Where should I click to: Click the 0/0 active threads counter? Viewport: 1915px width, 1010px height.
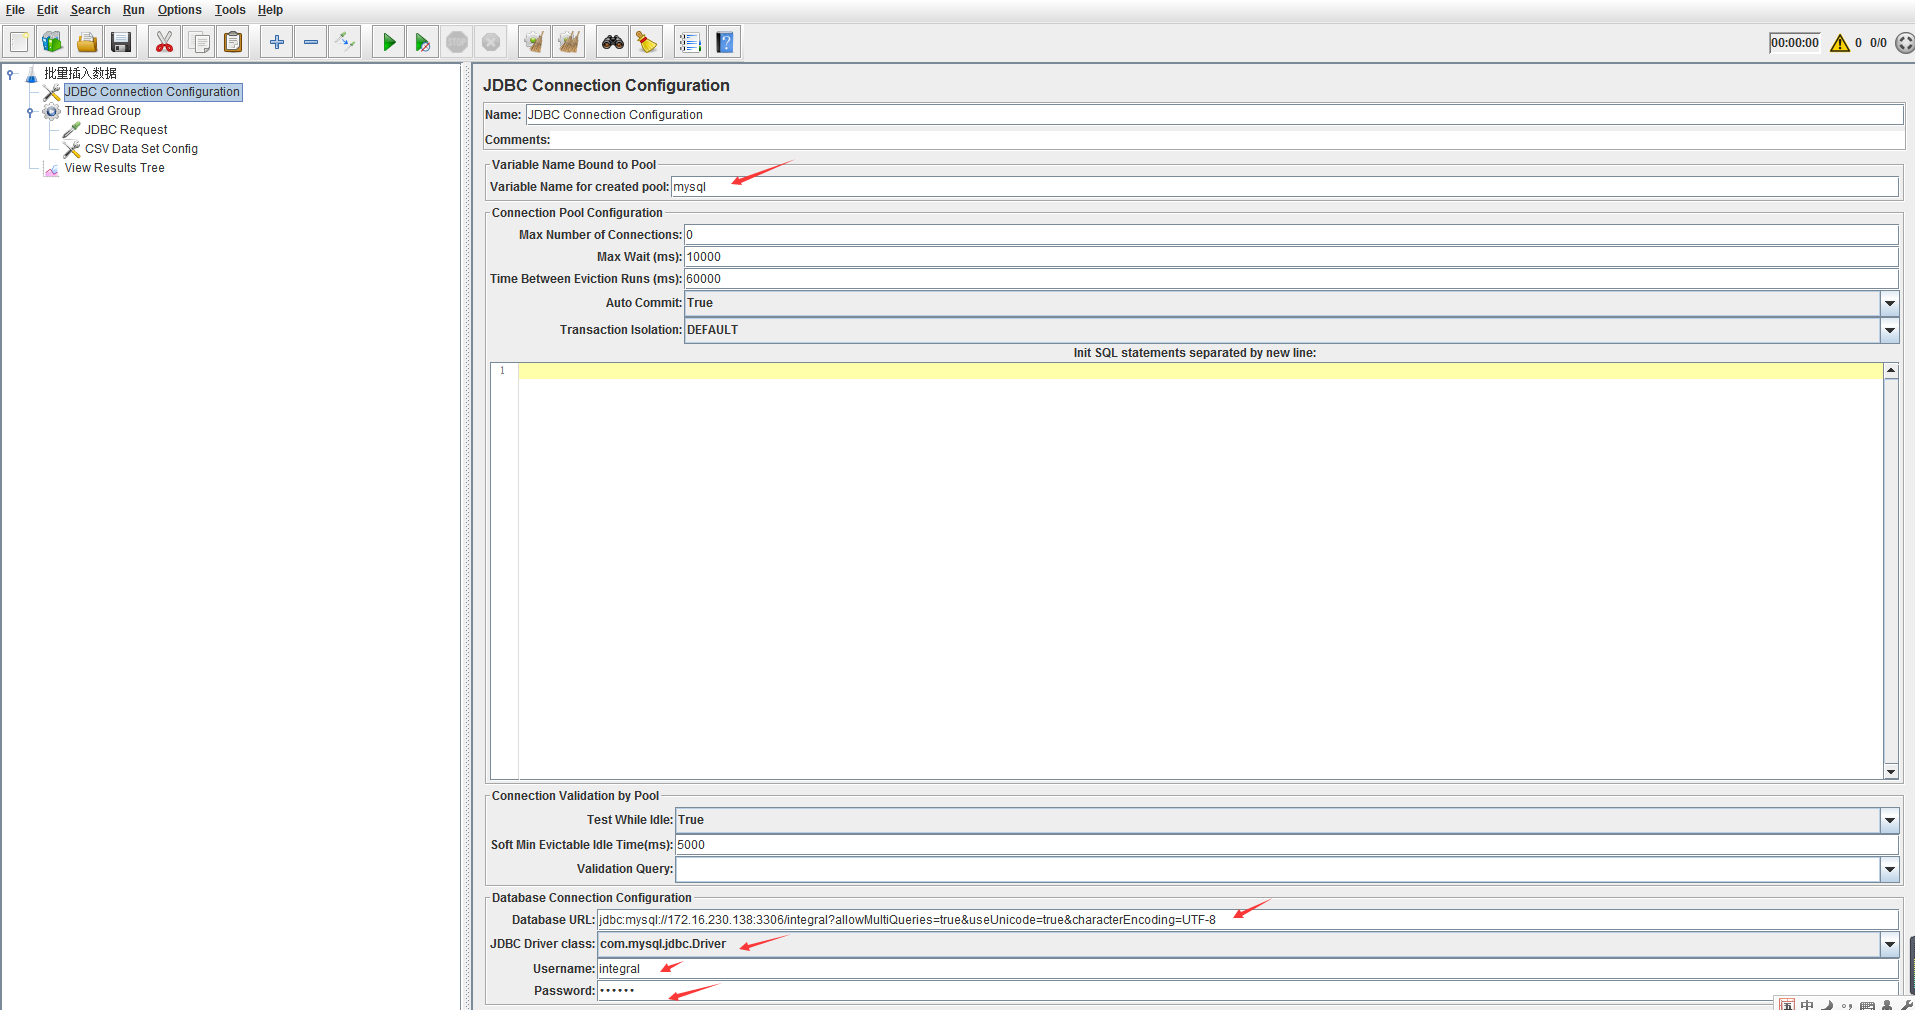pyautogui.click(x=1878, y=43)
